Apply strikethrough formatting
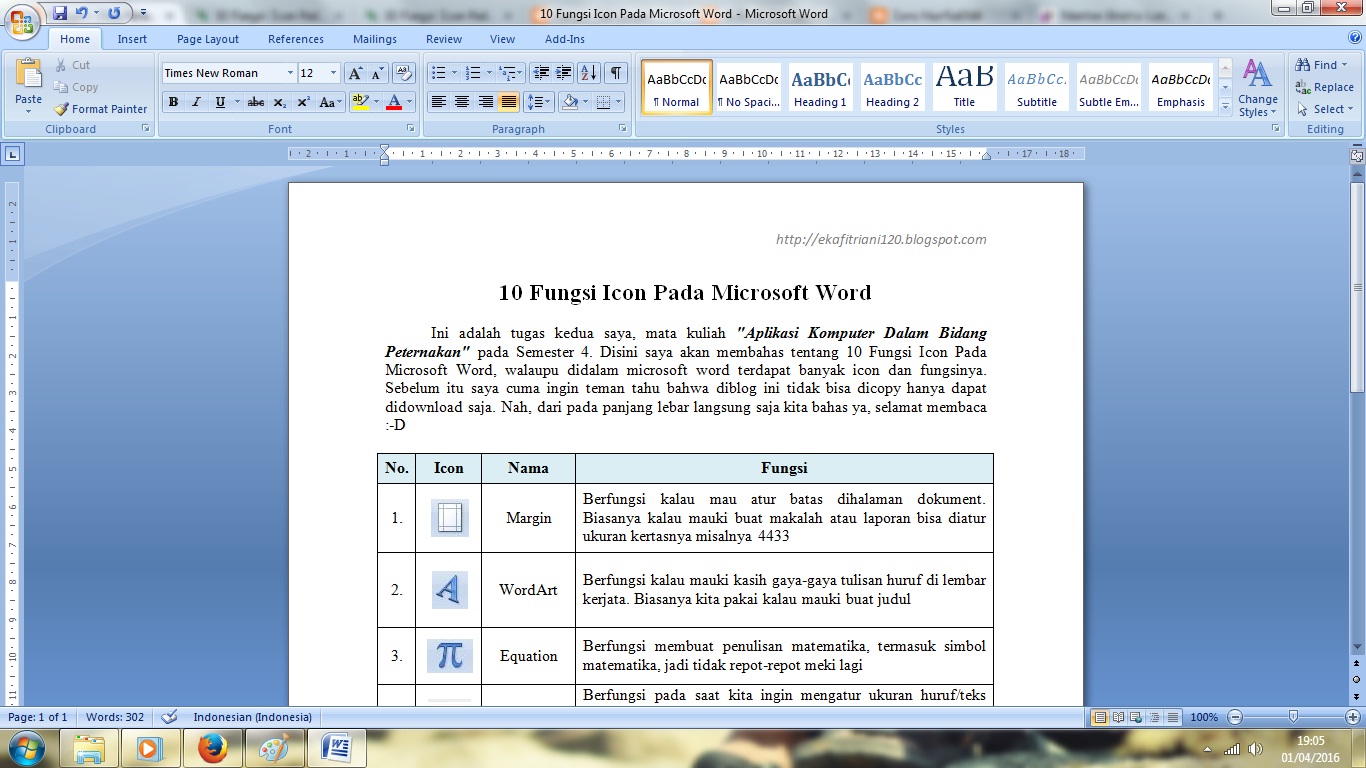Image resolution: width=1366 pixels, height=768 pixels. tap(256, 102)
